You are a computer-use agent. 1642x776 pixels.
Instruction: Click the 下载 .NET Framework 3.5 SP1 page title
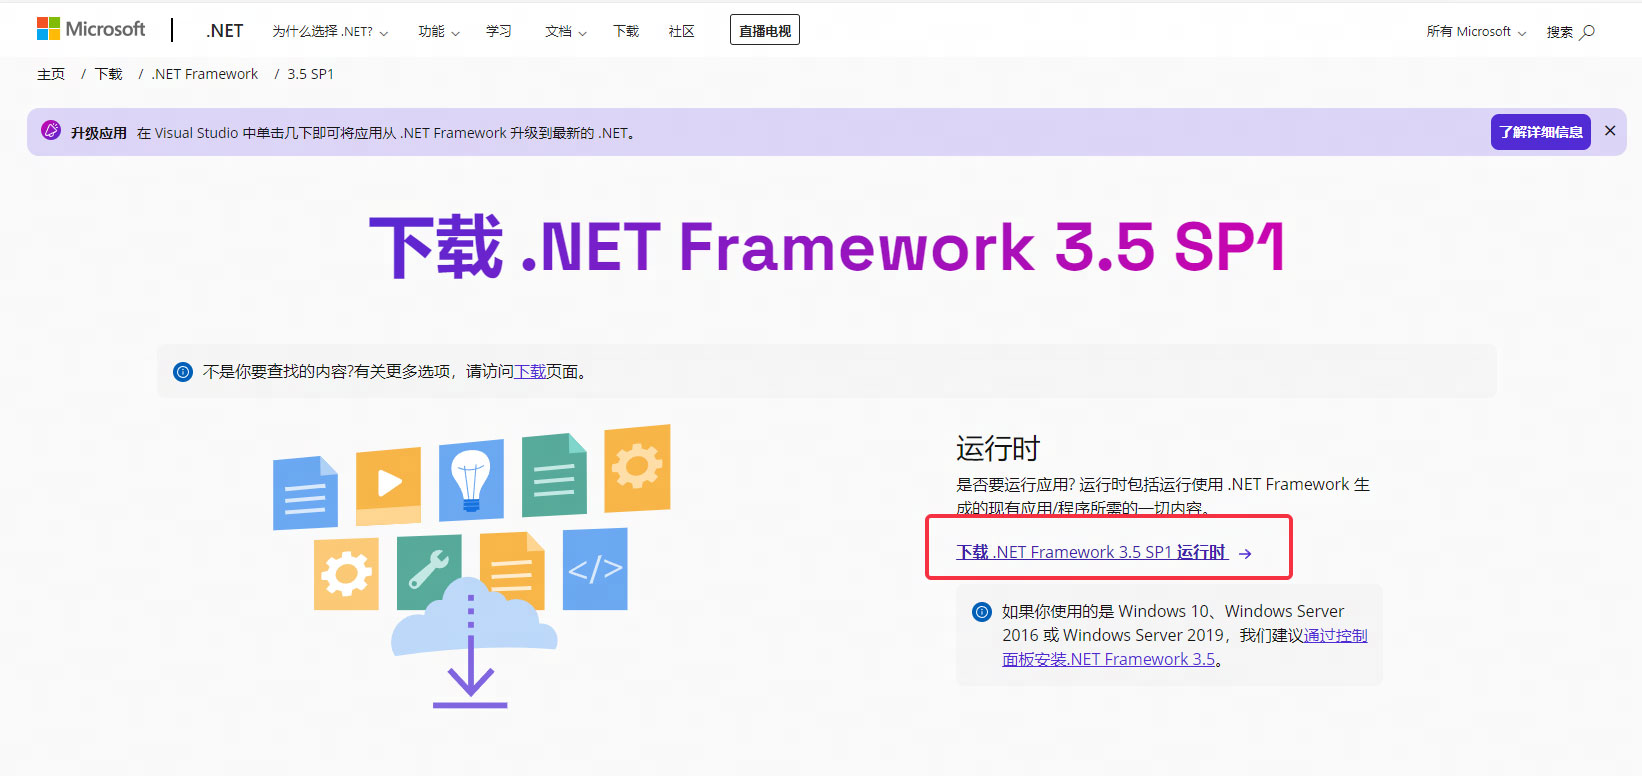click(827, 246)
